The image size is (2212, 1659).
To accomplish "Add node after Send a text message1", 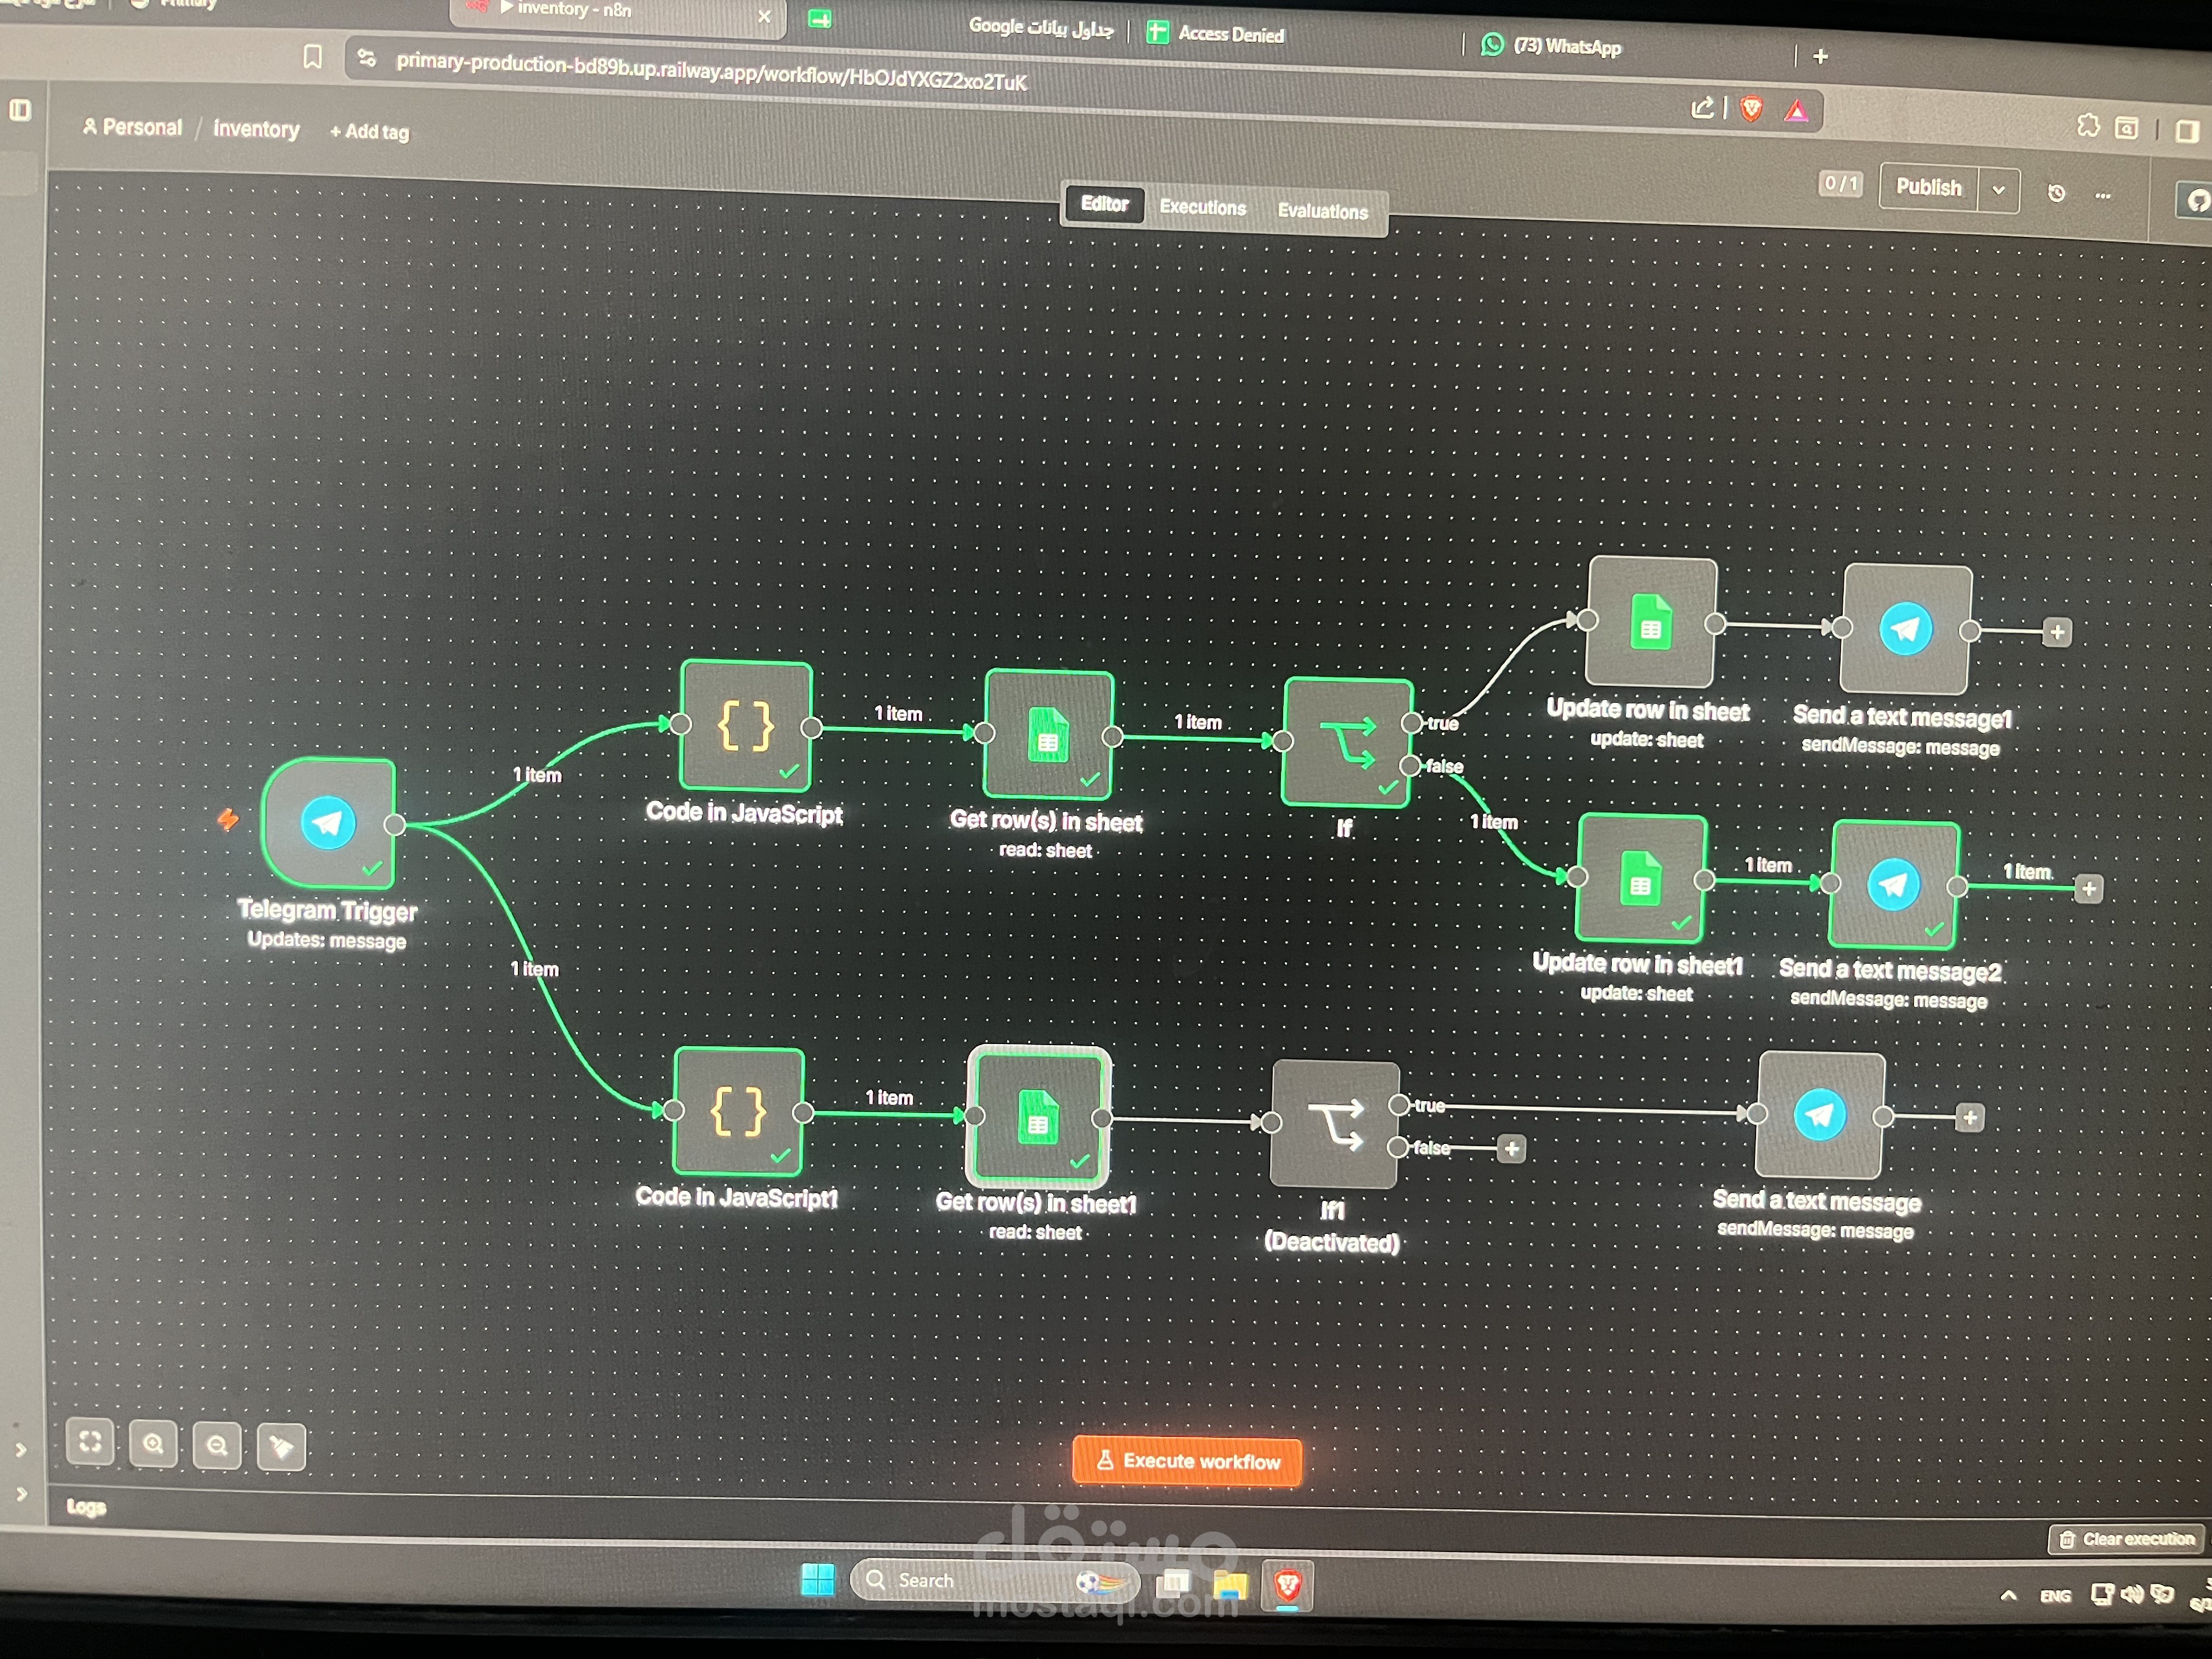I will 2057,632.
